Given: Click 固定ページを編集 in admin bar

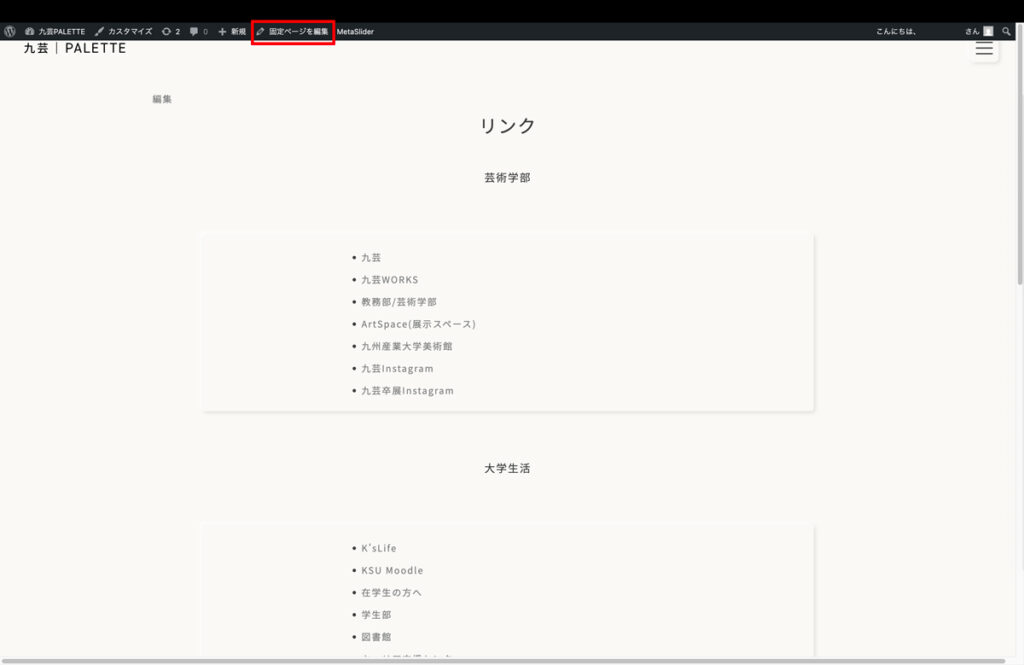Looking at the screenshot, I should (x=292, y=32).
